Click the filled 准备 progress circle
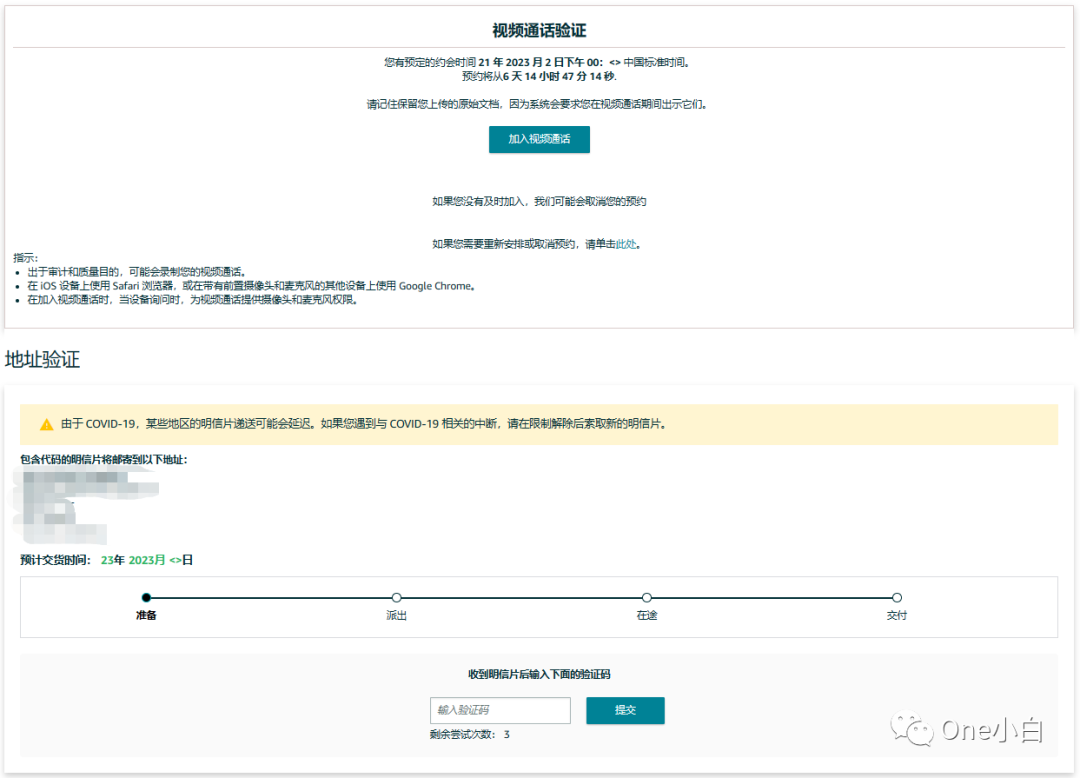Screen dimensions: 1080x778 [147, 597]
